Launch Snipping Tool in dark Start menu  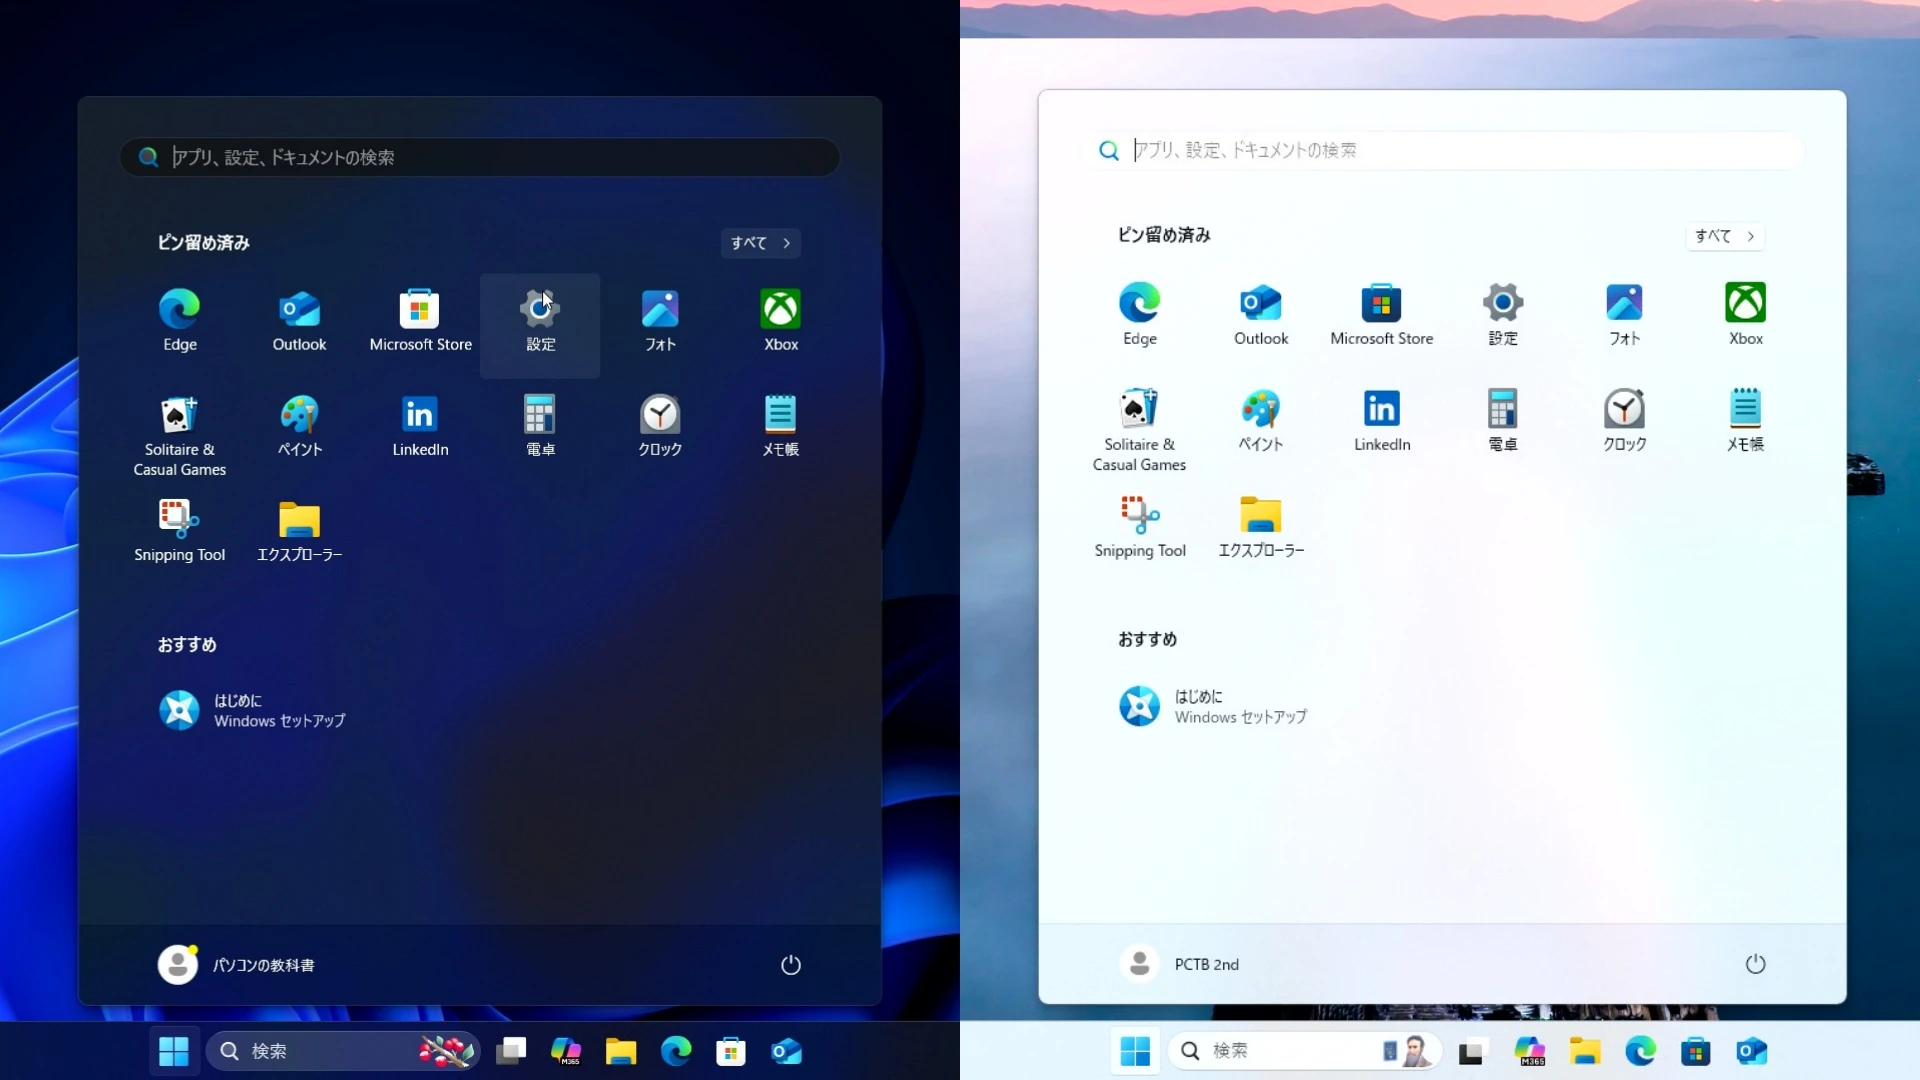pos(180,531)
